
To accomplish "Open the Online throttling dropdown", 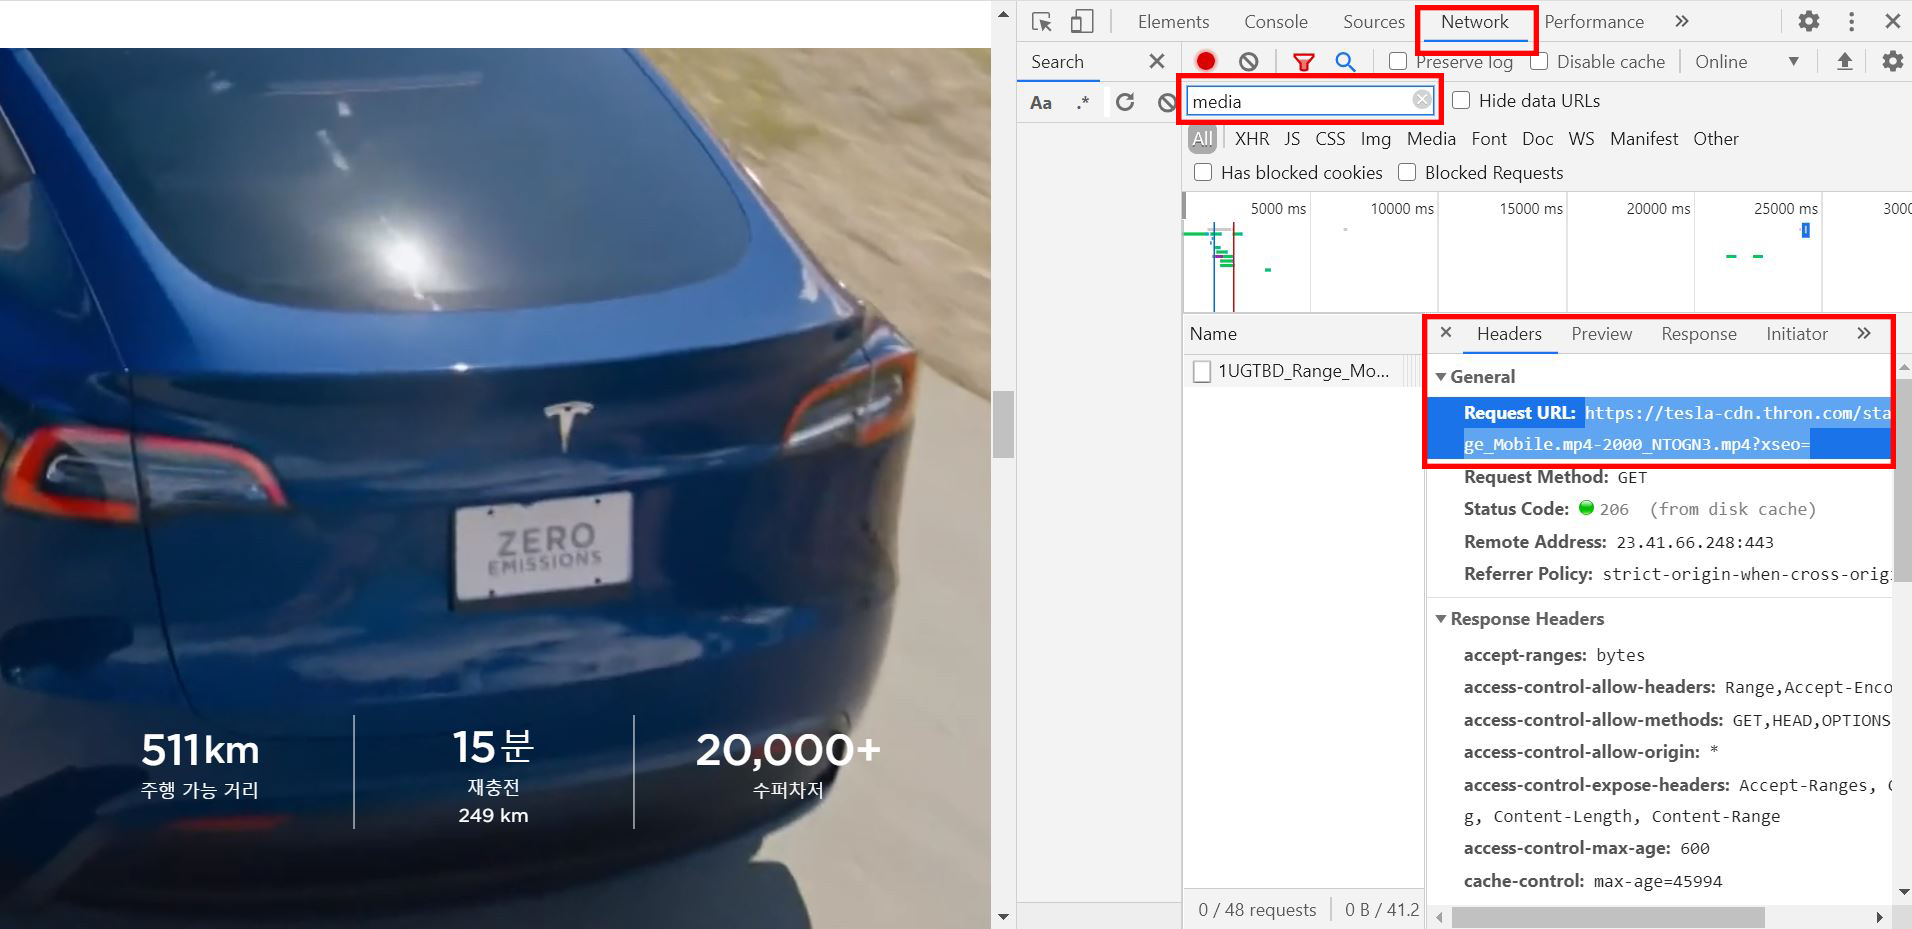I will tap(1747, 61).
